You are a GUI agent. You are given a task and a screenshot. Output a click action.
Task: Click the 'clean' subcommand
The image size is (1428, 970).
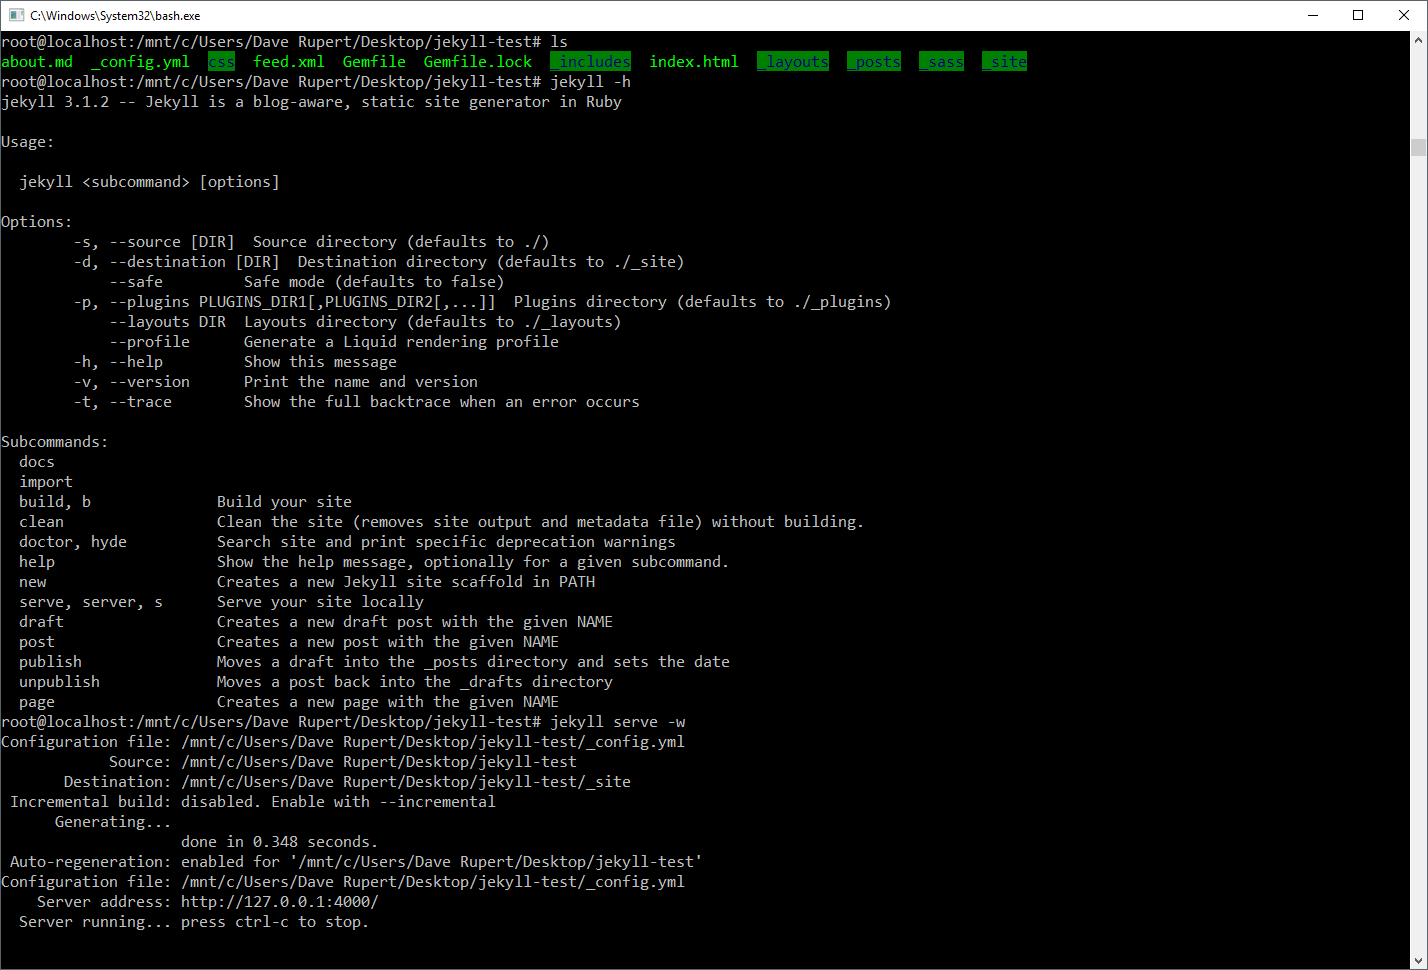click(x=41, y=522)
